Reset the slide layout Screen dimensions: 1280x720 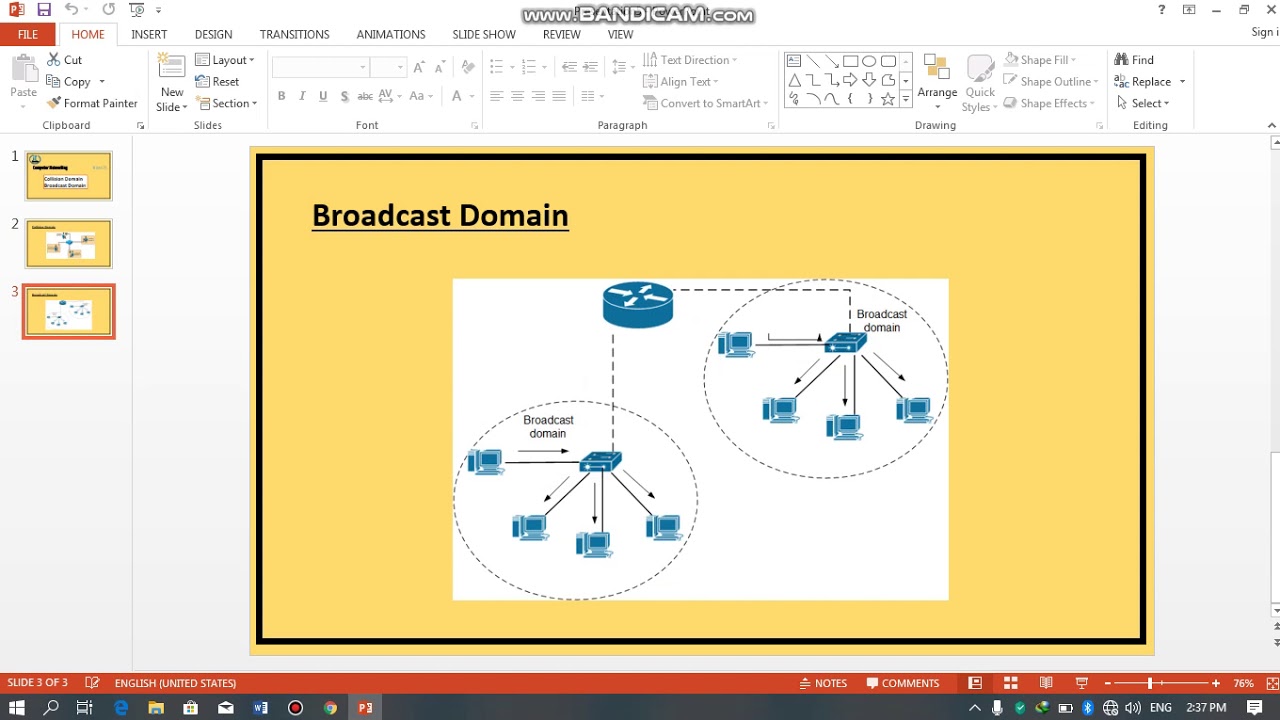pos(218,82)
